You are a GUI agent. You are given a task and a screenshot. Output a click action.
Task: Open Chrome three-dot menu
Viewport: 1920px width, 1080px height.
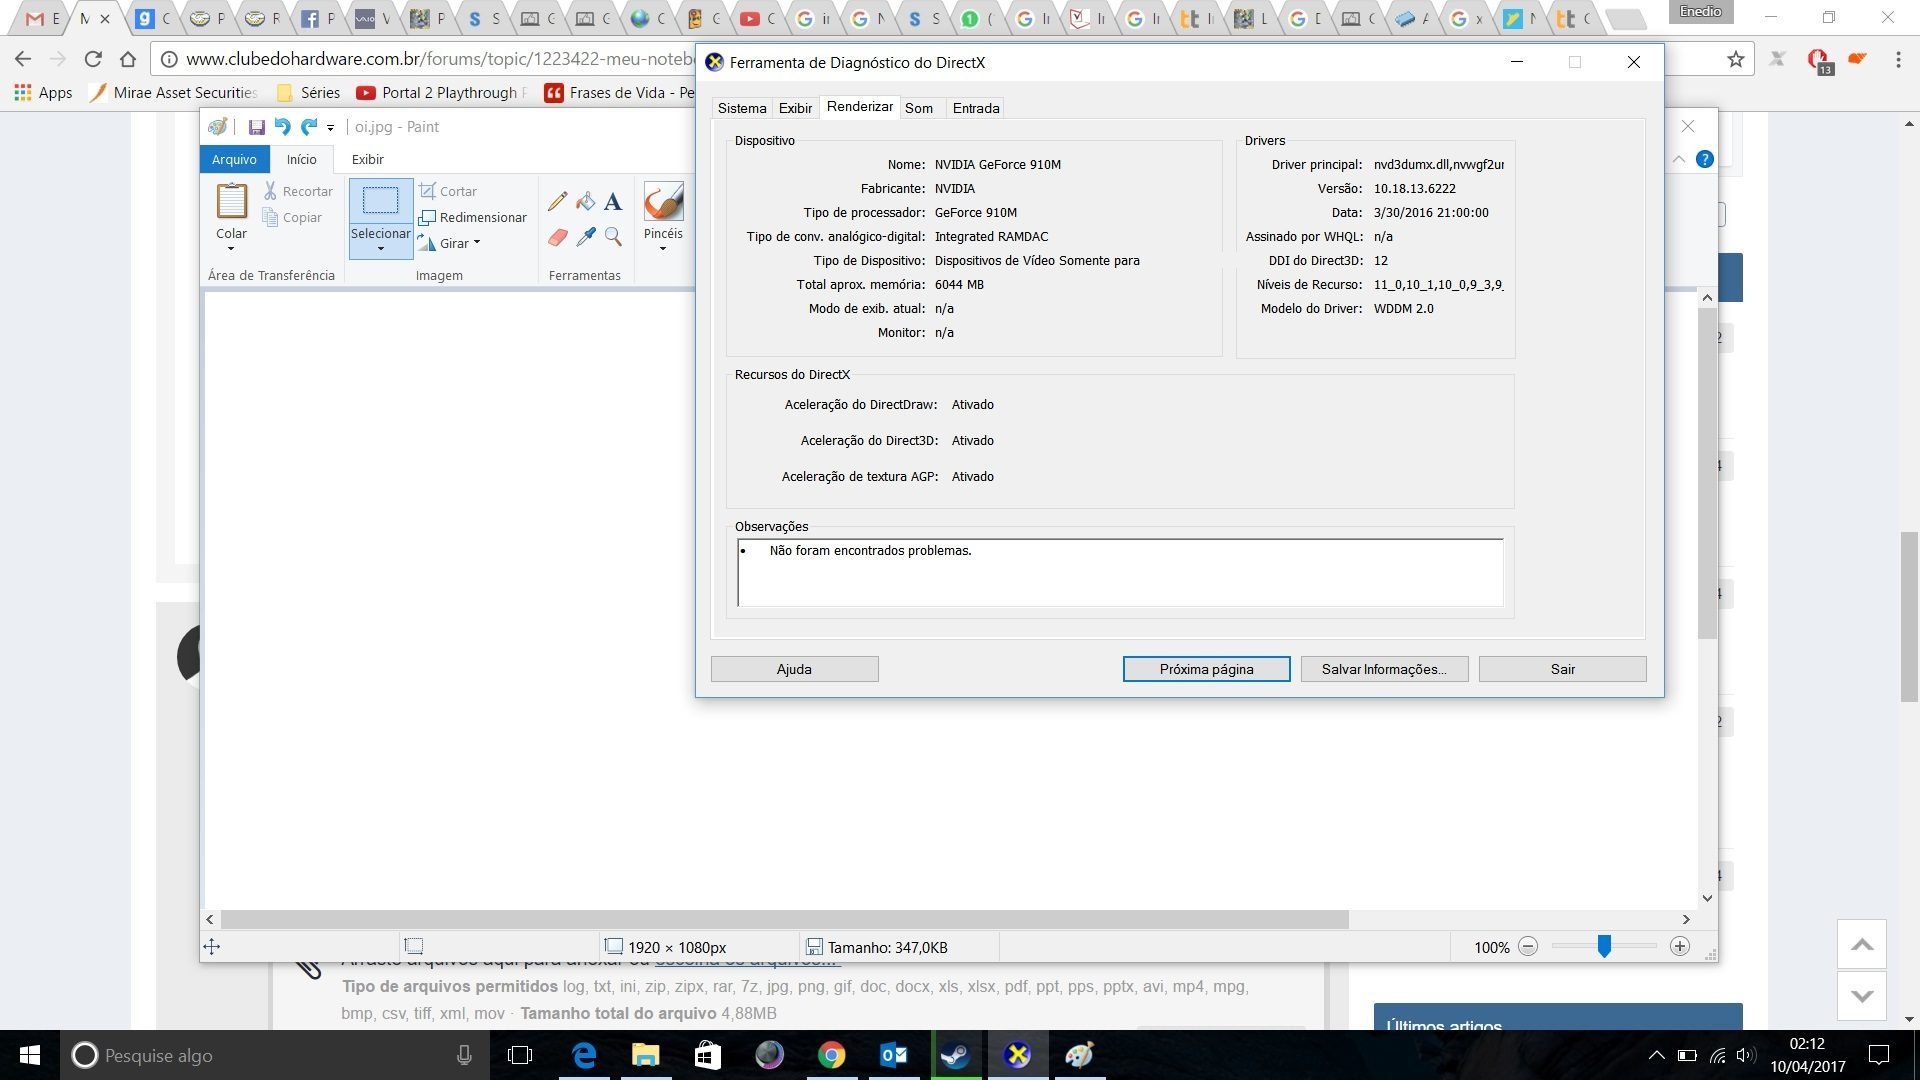pyautogui.click(x=1898, y=60)
